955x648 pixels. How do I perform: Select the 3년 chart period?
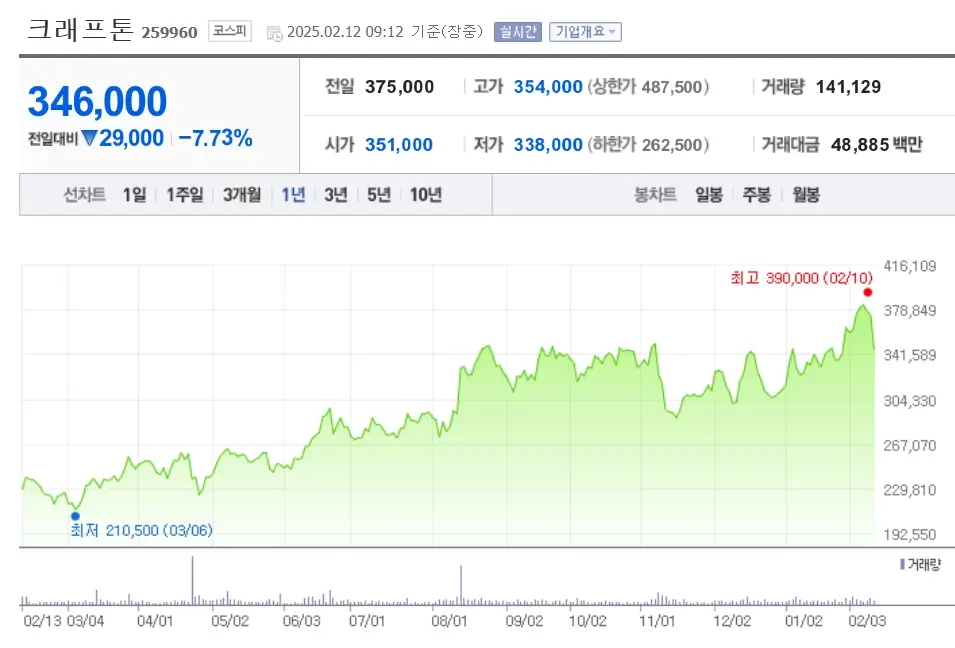(x=335, y=194)
